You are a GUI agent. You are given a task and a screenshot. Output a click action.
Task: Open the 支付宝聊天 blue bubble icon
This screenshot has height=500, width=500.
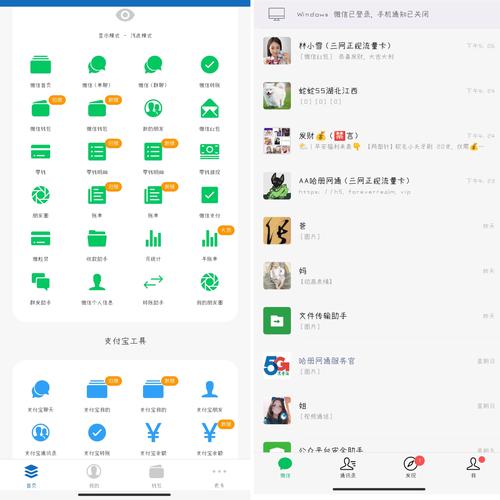tap(41, 389)
